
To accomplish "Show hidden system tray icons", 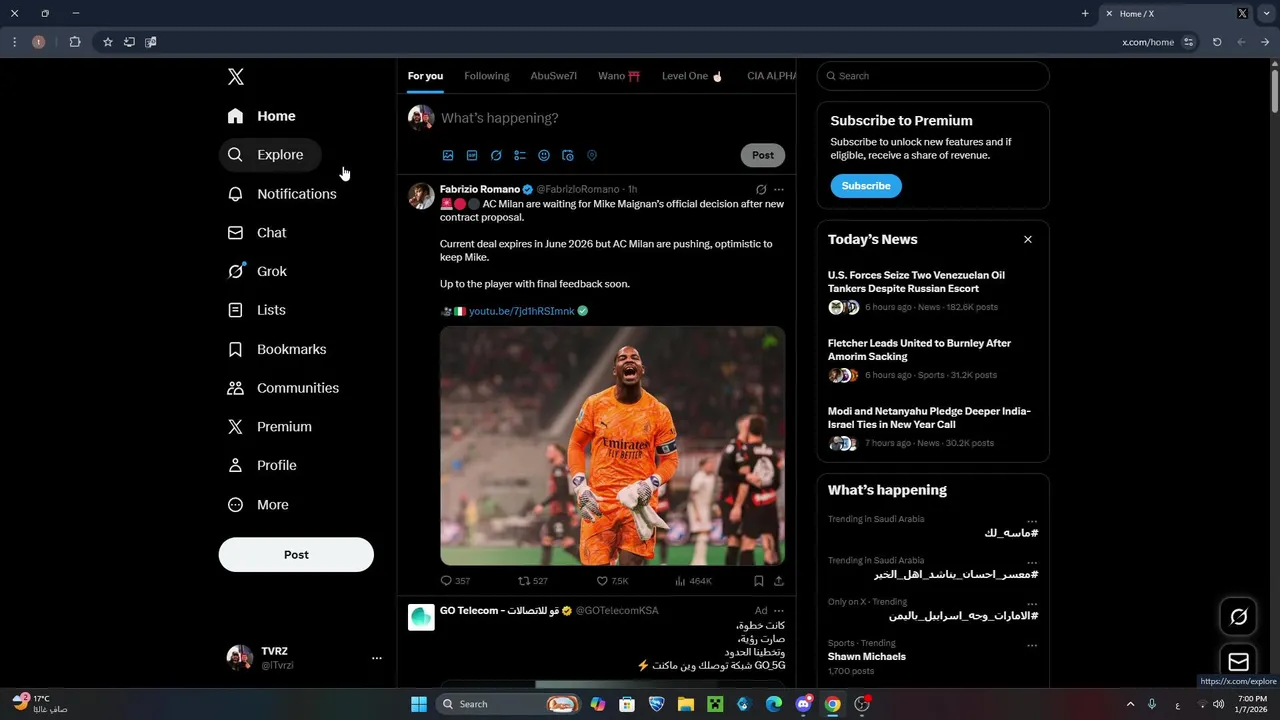I will (1131, 704).
